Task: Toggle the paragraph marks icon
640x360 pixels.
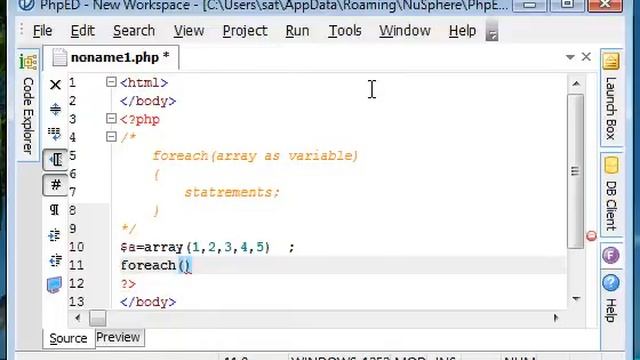Action: click(54, 209)
